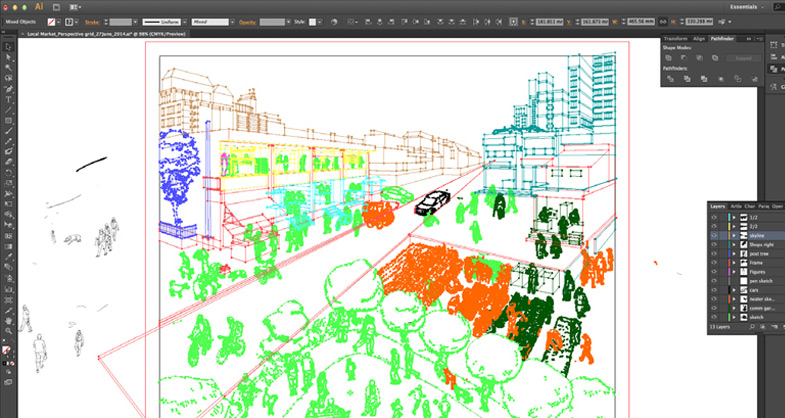
Task: Click the Divide pathfinder icon
Action: 670,79
